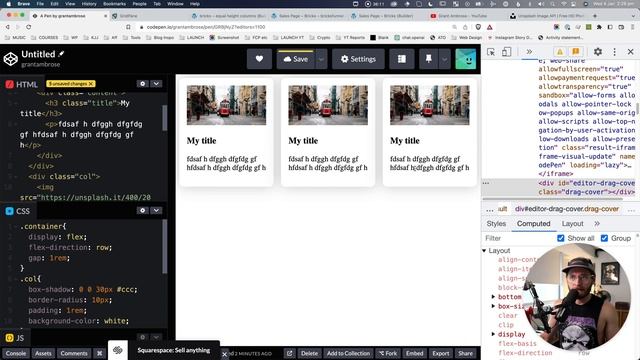
Task: Click the Delete pen button
Action: (309, 353)
